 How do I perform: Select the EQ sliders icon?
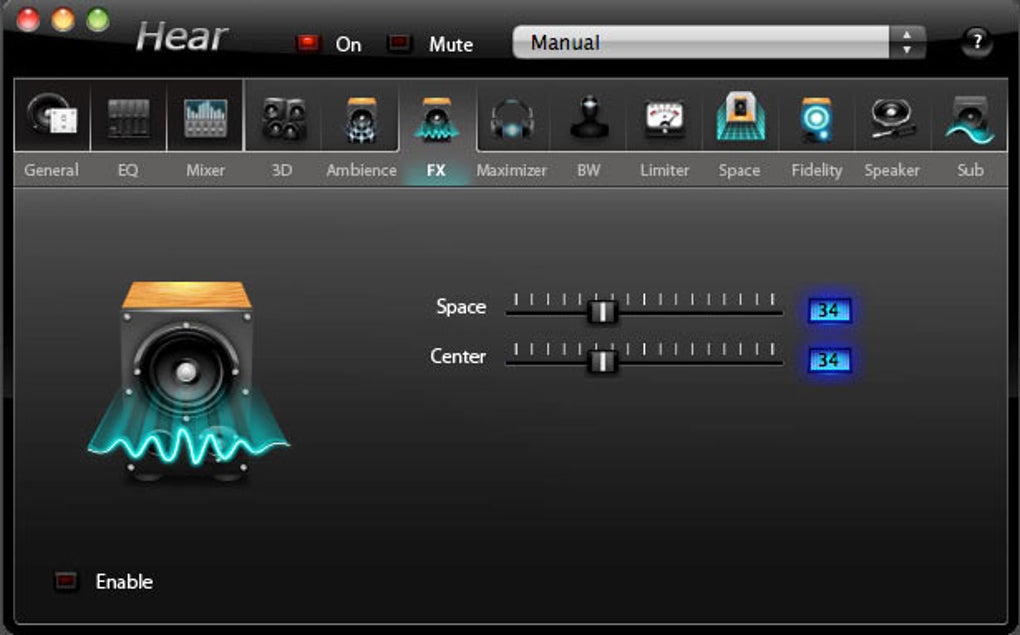(128, 118)
